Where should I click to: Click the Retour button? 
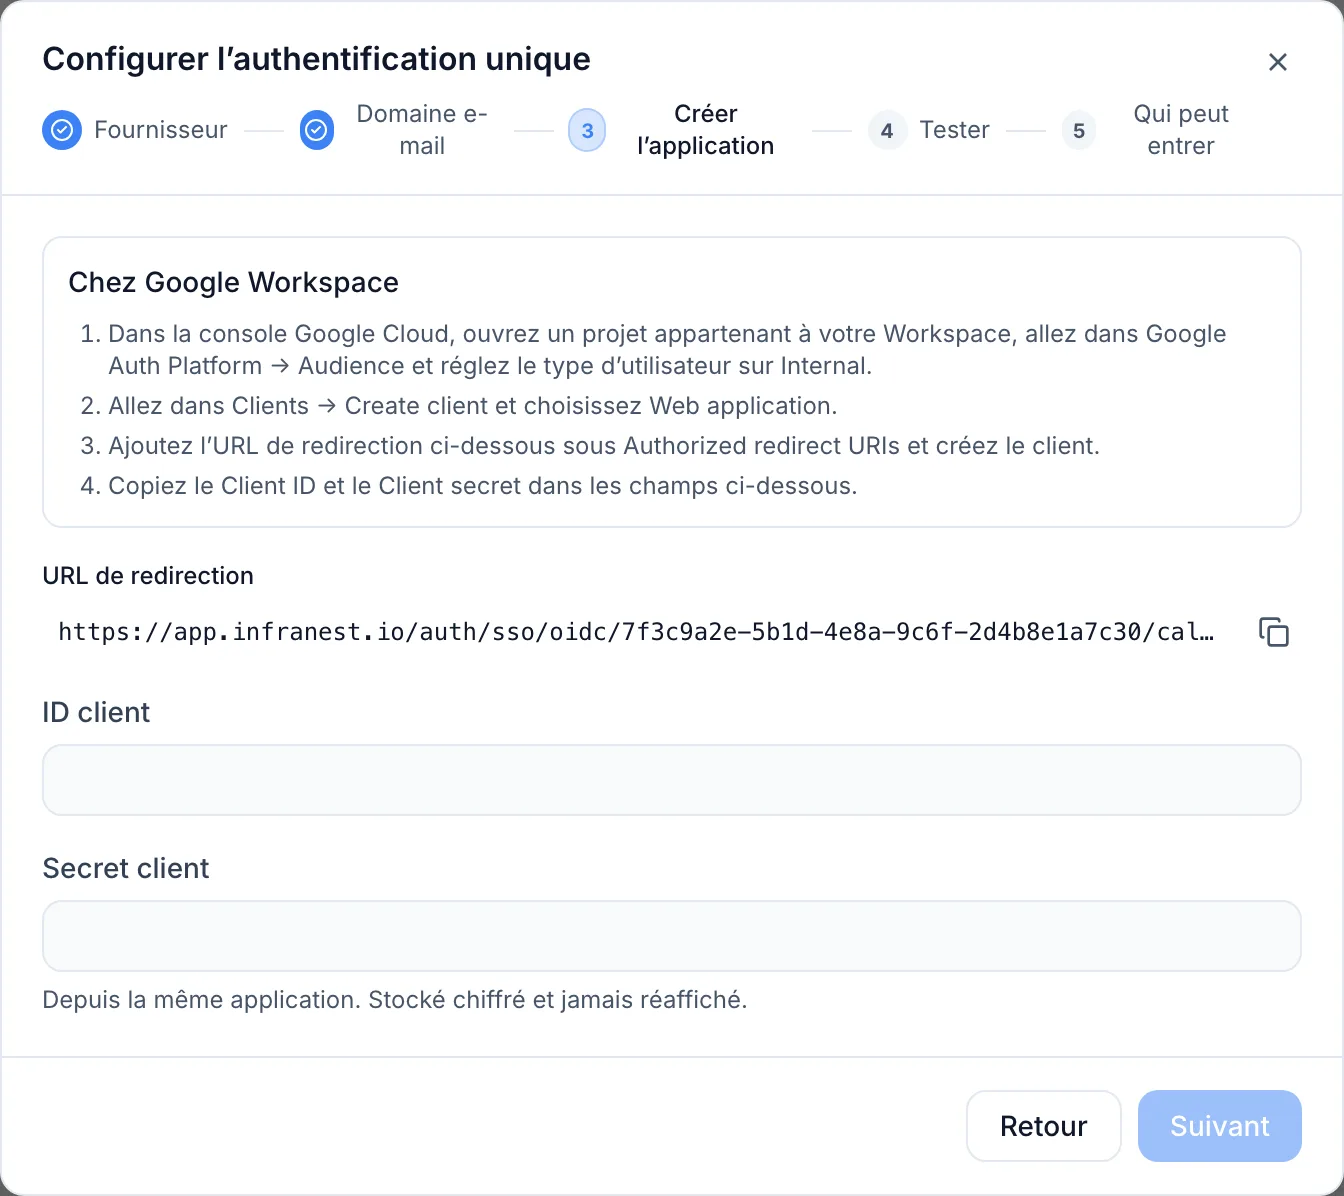[1044, 1126]
